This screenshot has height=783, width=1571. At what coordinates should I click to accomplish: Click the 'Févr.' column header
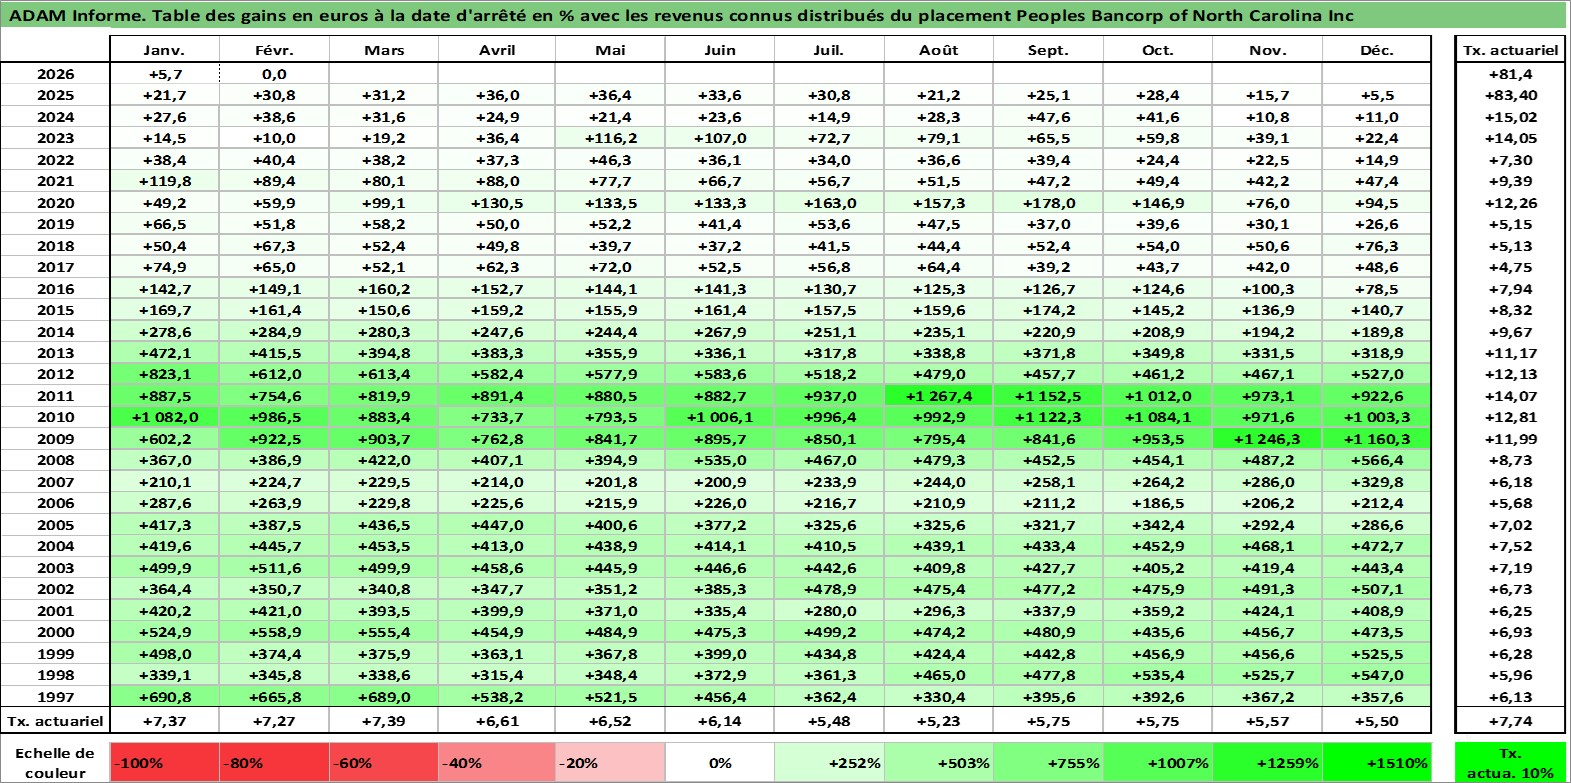(x=274, y=50)
